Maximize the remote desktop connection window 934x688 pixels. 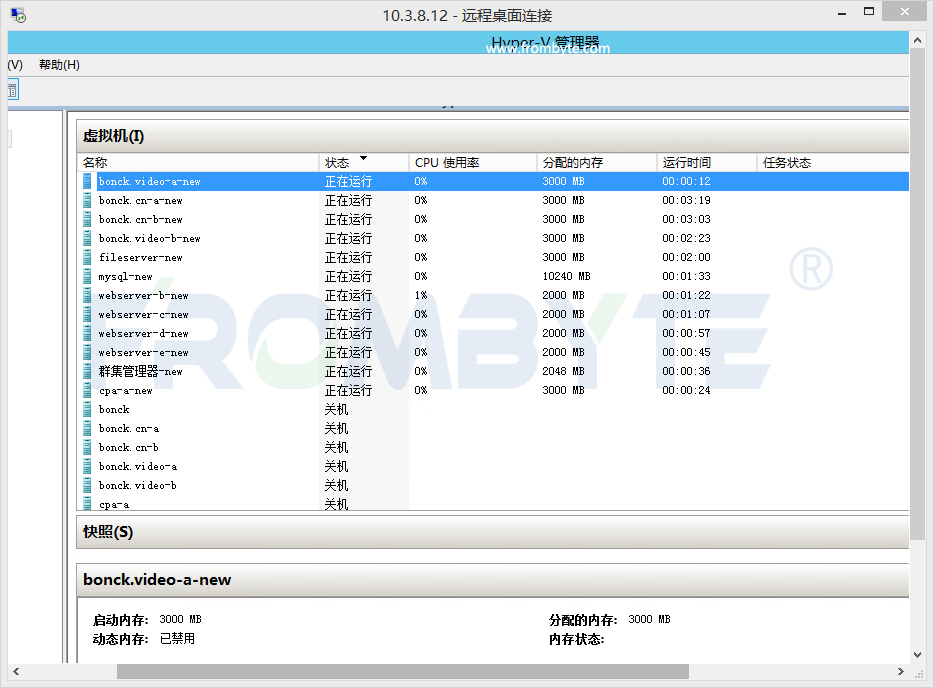coord(869,12)
